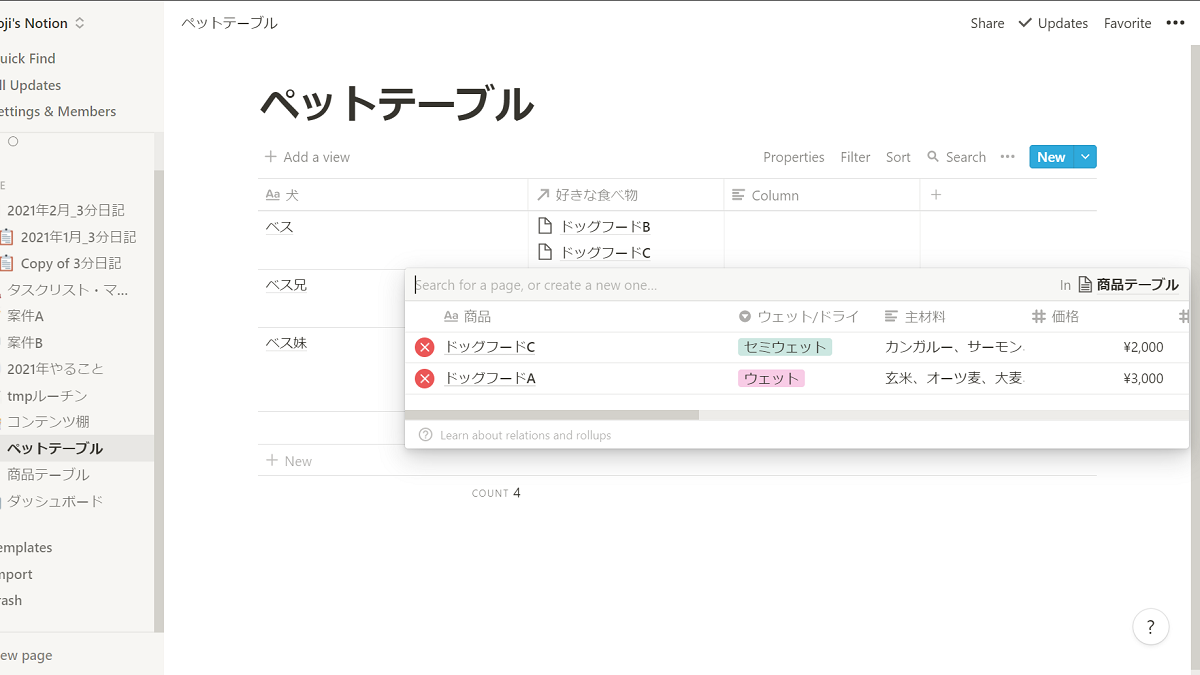Viewport: 1200px width, 675px height.
Task: Open the help question mark button
Action: click(1150, 627)
